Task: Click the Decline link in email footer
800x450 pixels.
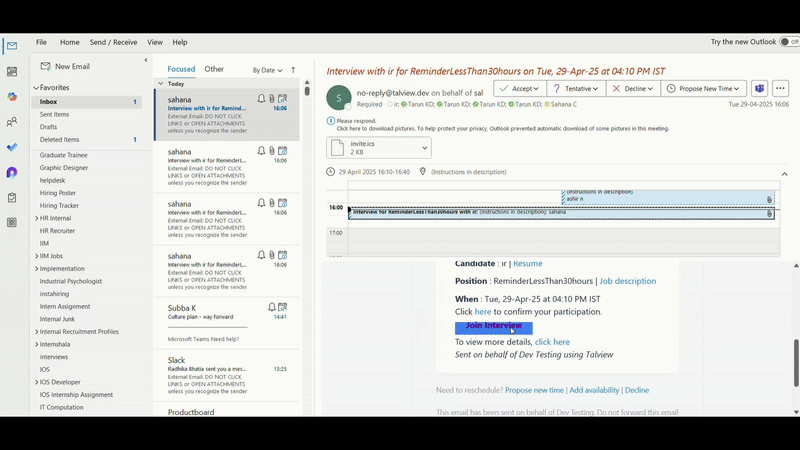Action: (x=637, y=390)
